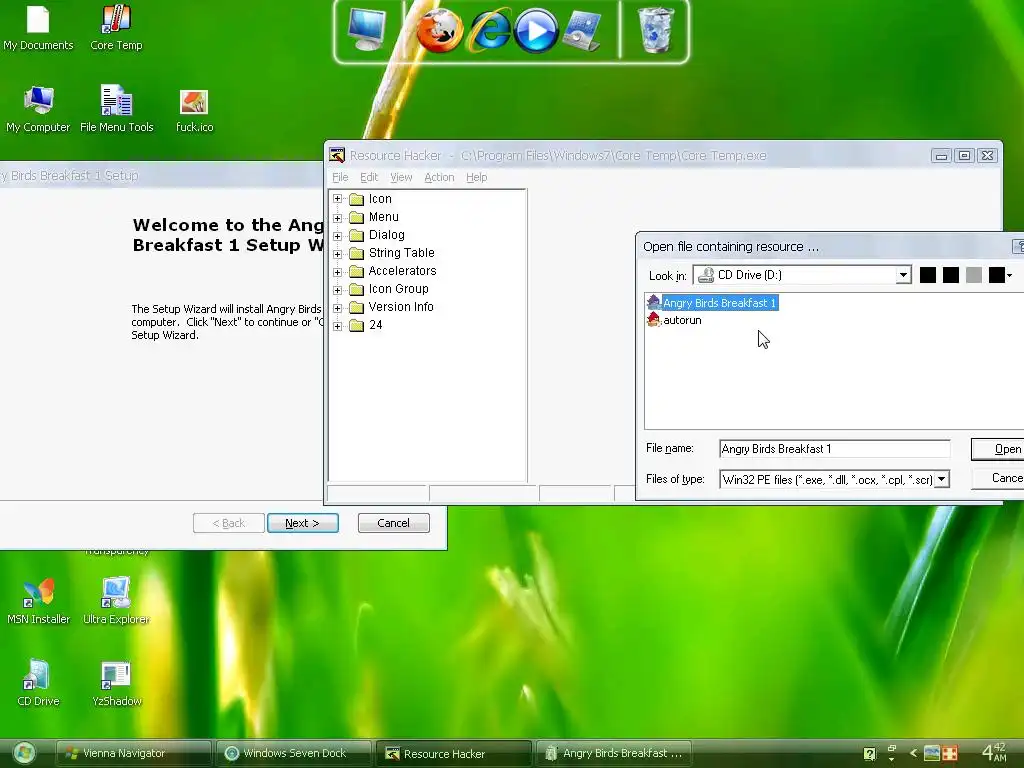Expand the Menu resource node

pos(338,217)
